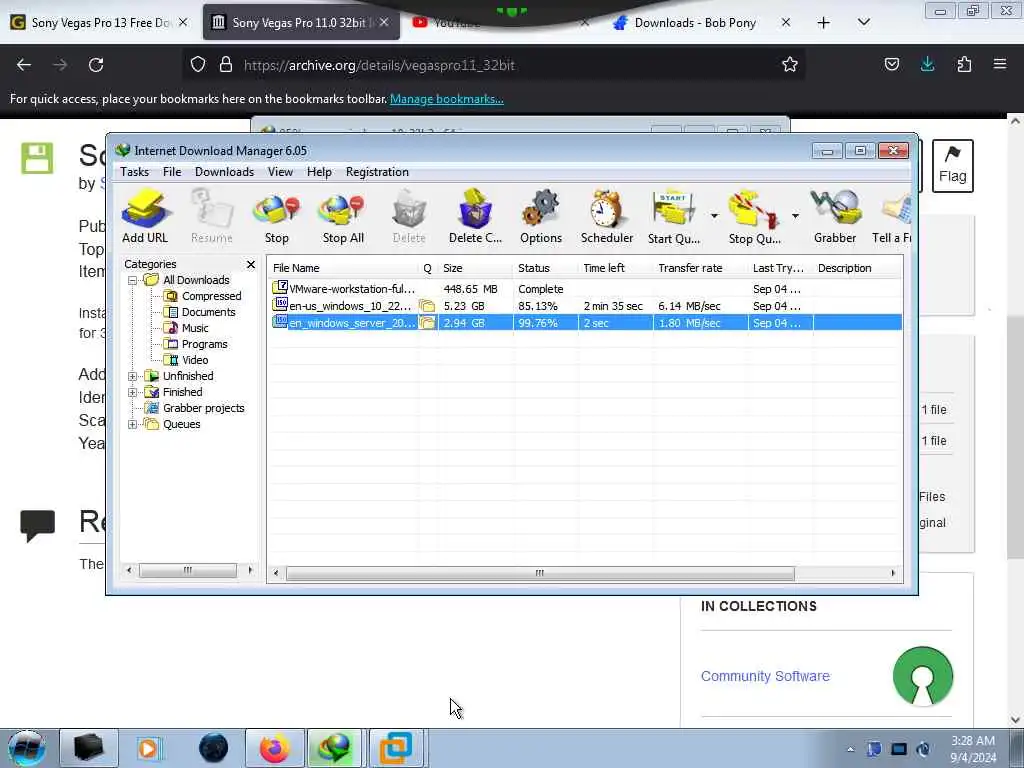Select the en-us_windows_10 download row
Viewport: 1024px width, 768px height.
click(586, 306)
